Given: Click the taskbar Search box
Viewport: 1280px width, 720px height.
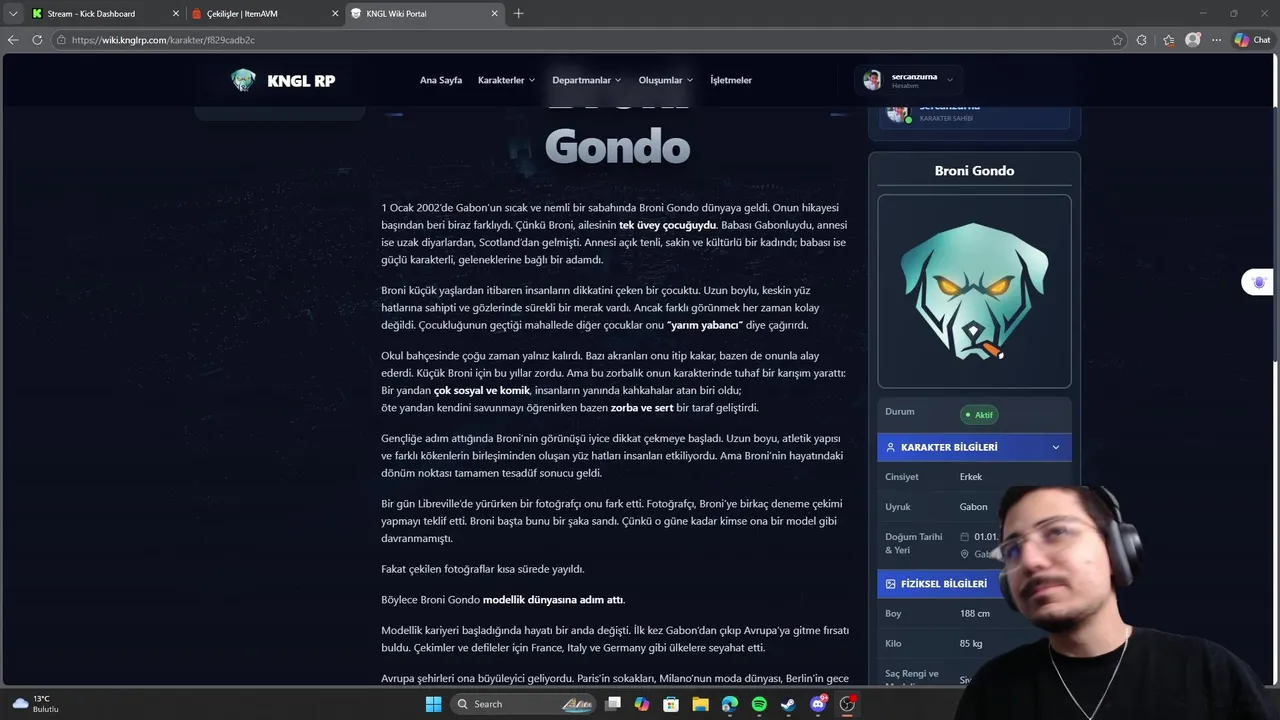Looking at the screenshot, I should 525,704.
